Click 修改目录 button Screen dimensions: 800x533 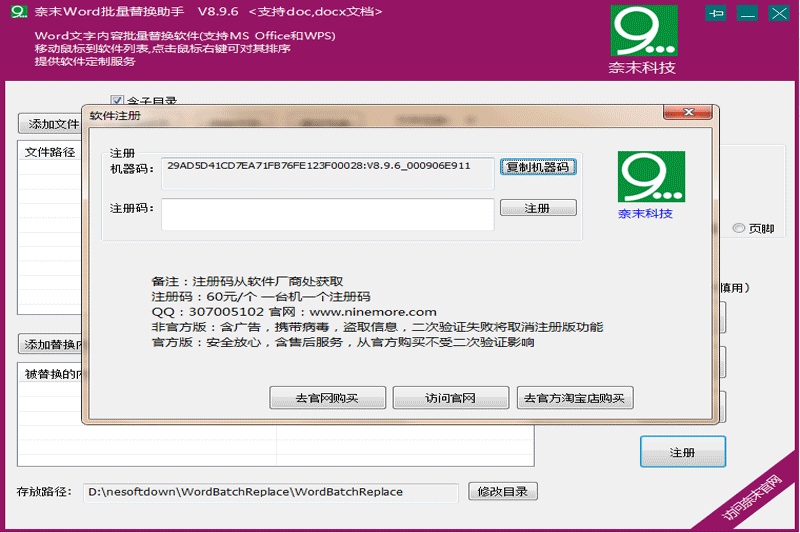(x=503, y=492)
